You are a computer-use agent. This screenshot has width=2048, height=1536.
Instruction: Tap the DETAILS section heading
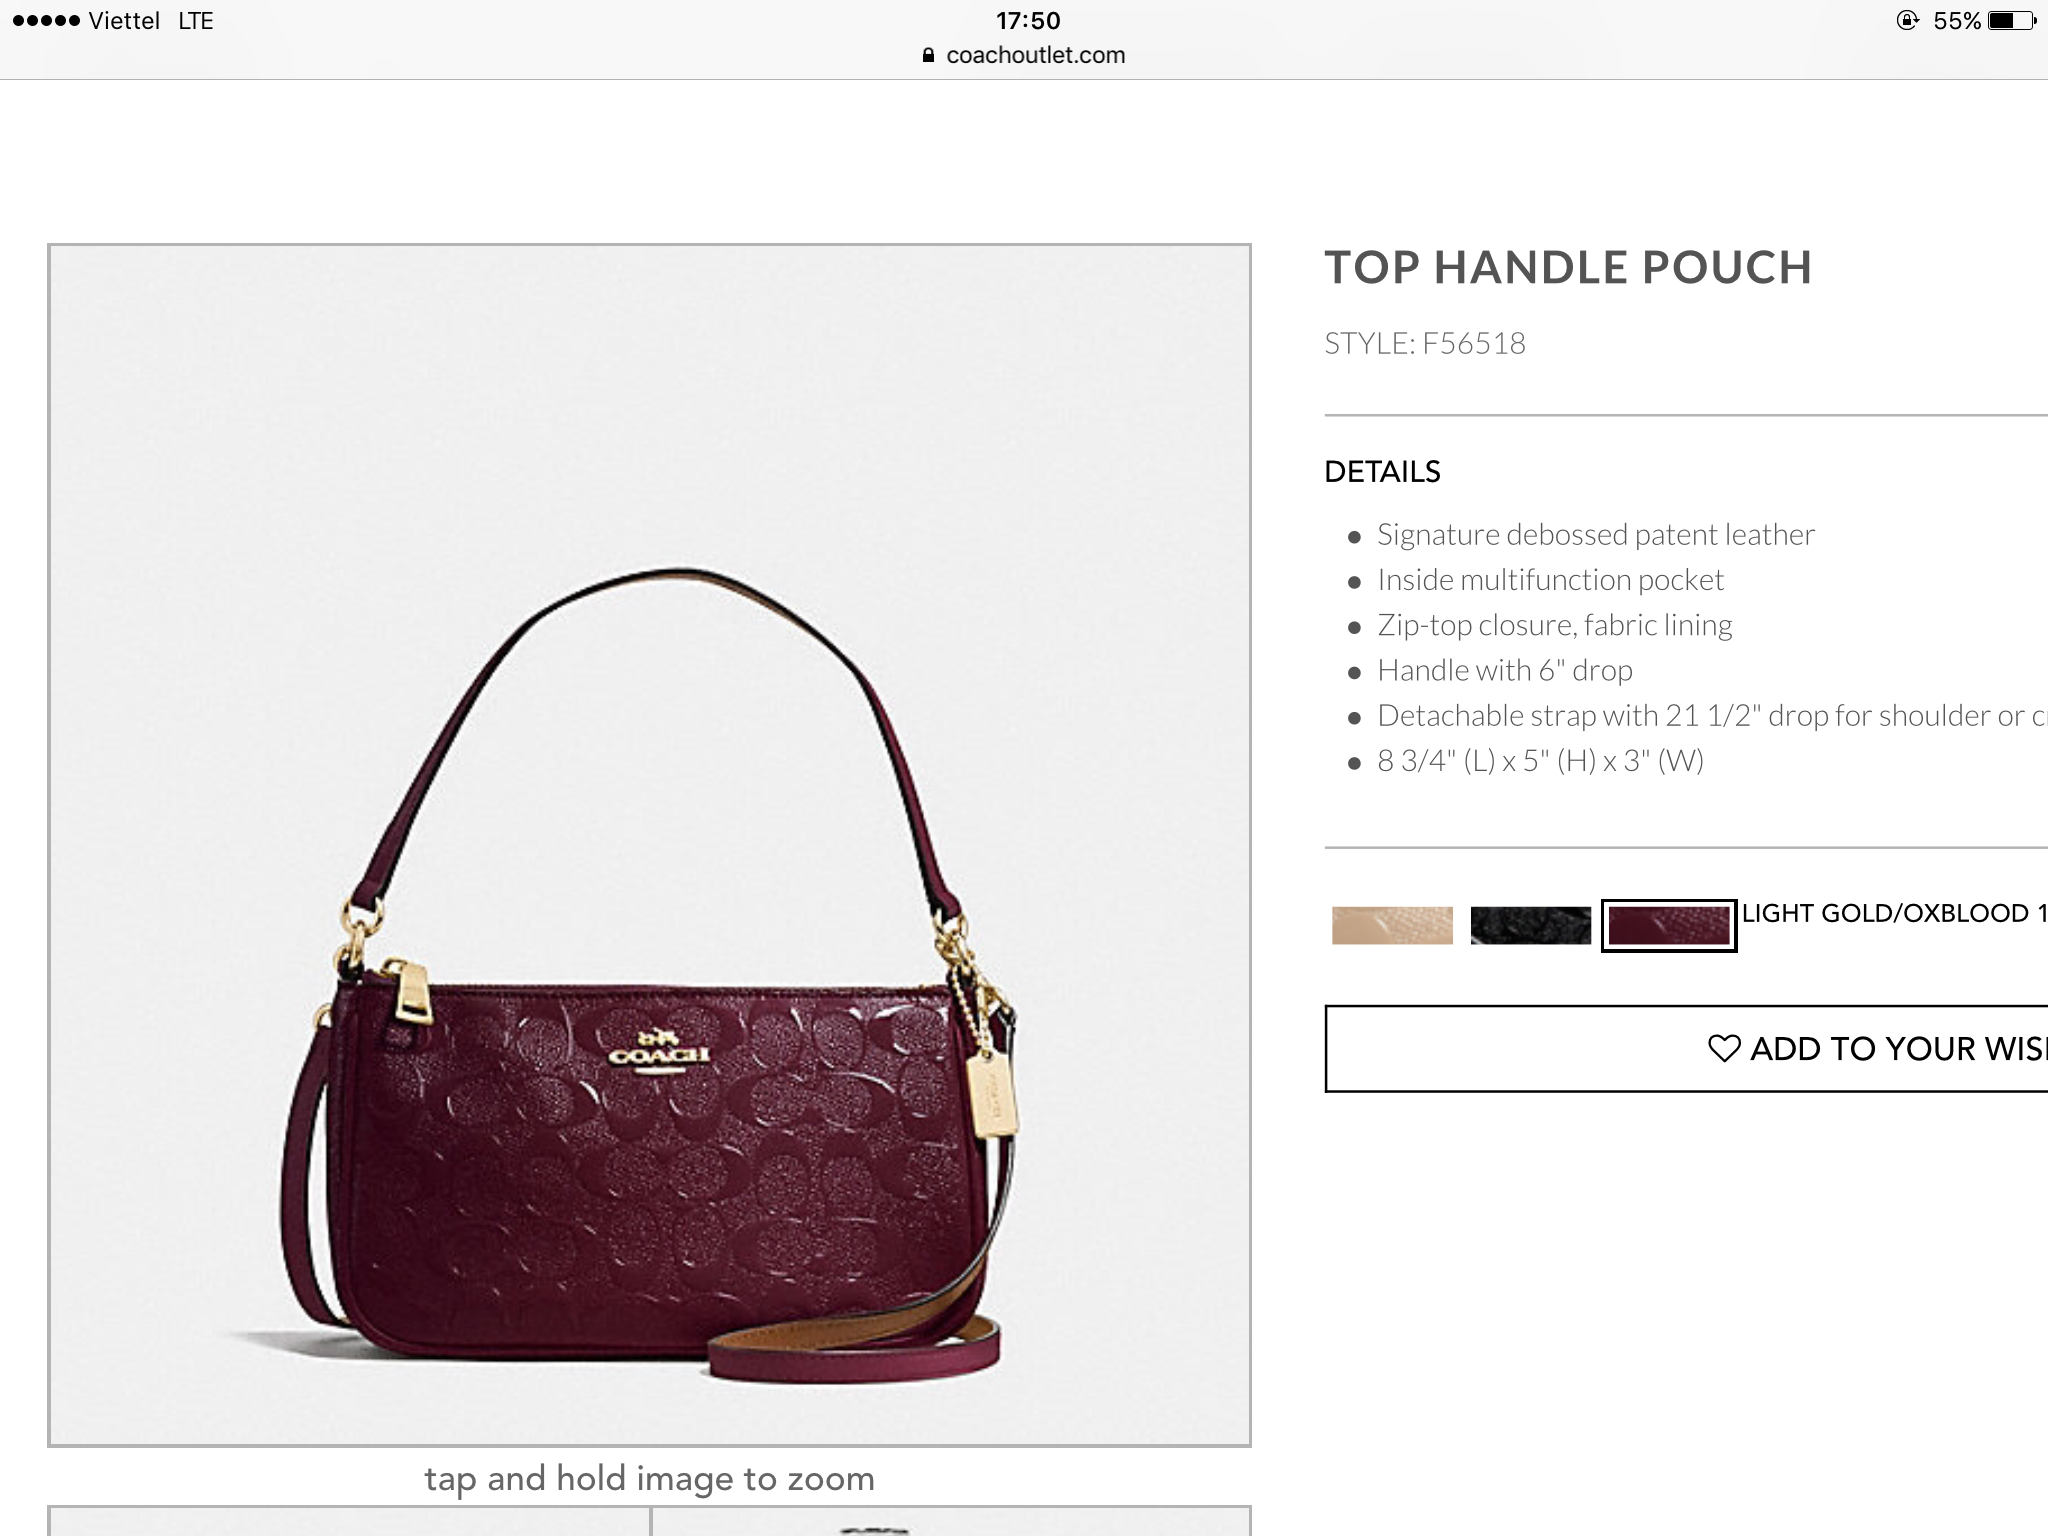click(1382, 472)
